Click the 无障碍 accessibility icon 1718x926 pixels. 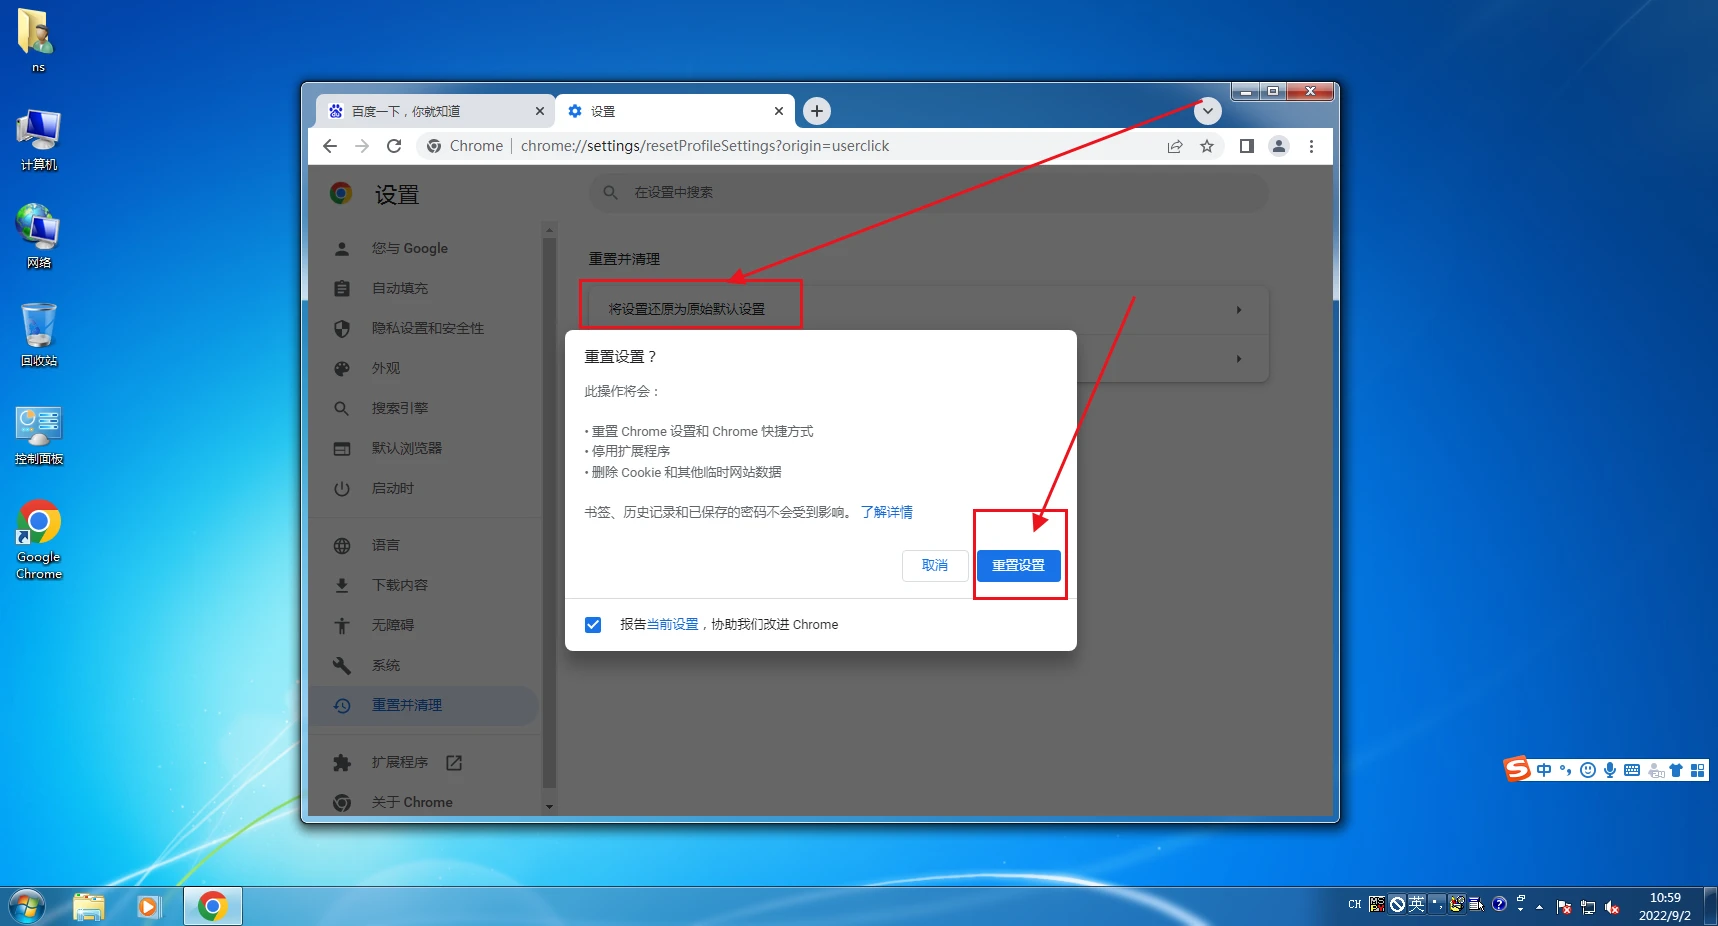342,625
